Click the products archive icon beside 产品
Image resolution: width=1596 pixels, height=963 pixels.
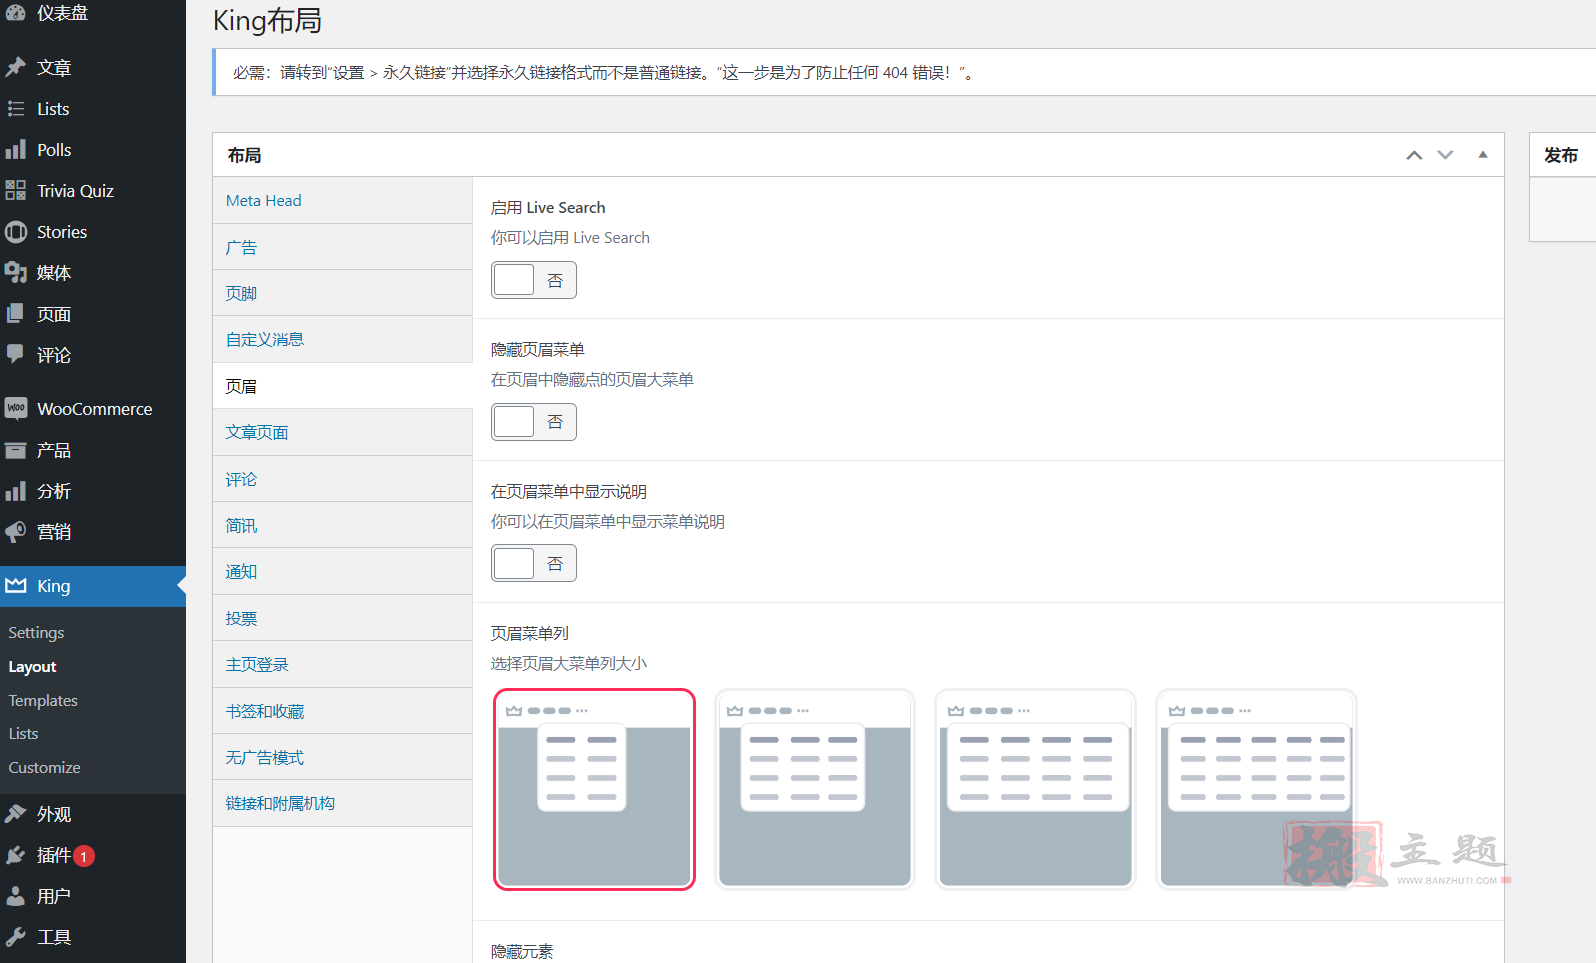click(x=15, y=450)
